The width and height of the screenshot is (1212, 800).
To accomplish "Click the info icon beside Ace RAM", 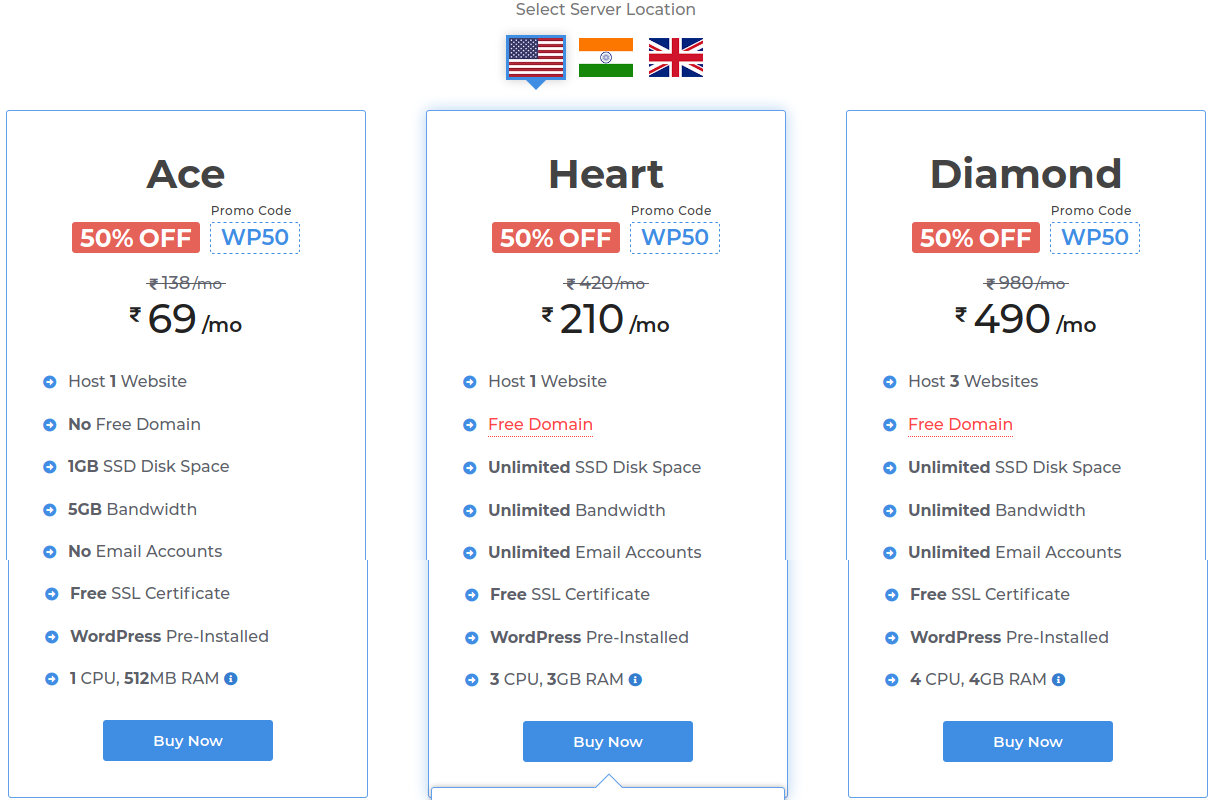I will click(x=231, y=679).
